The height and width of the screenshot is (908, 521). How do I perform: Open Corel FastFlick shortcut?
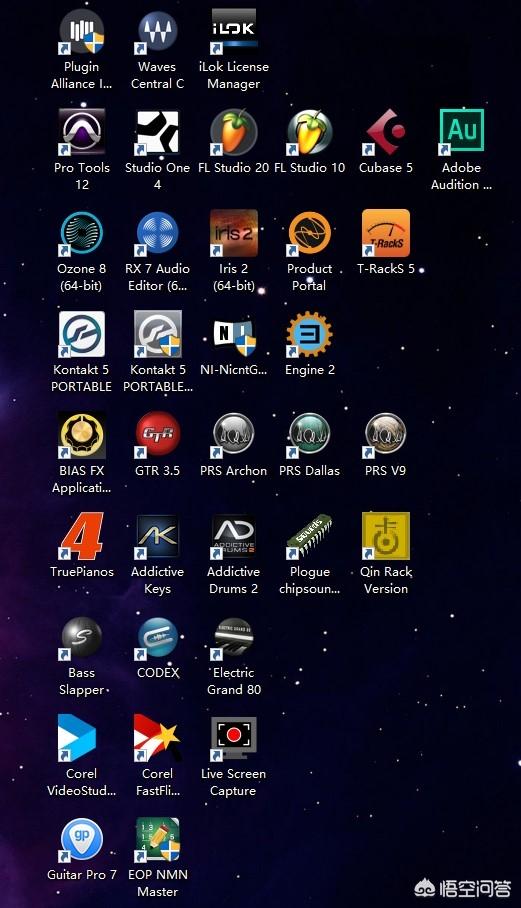(157, 738)
